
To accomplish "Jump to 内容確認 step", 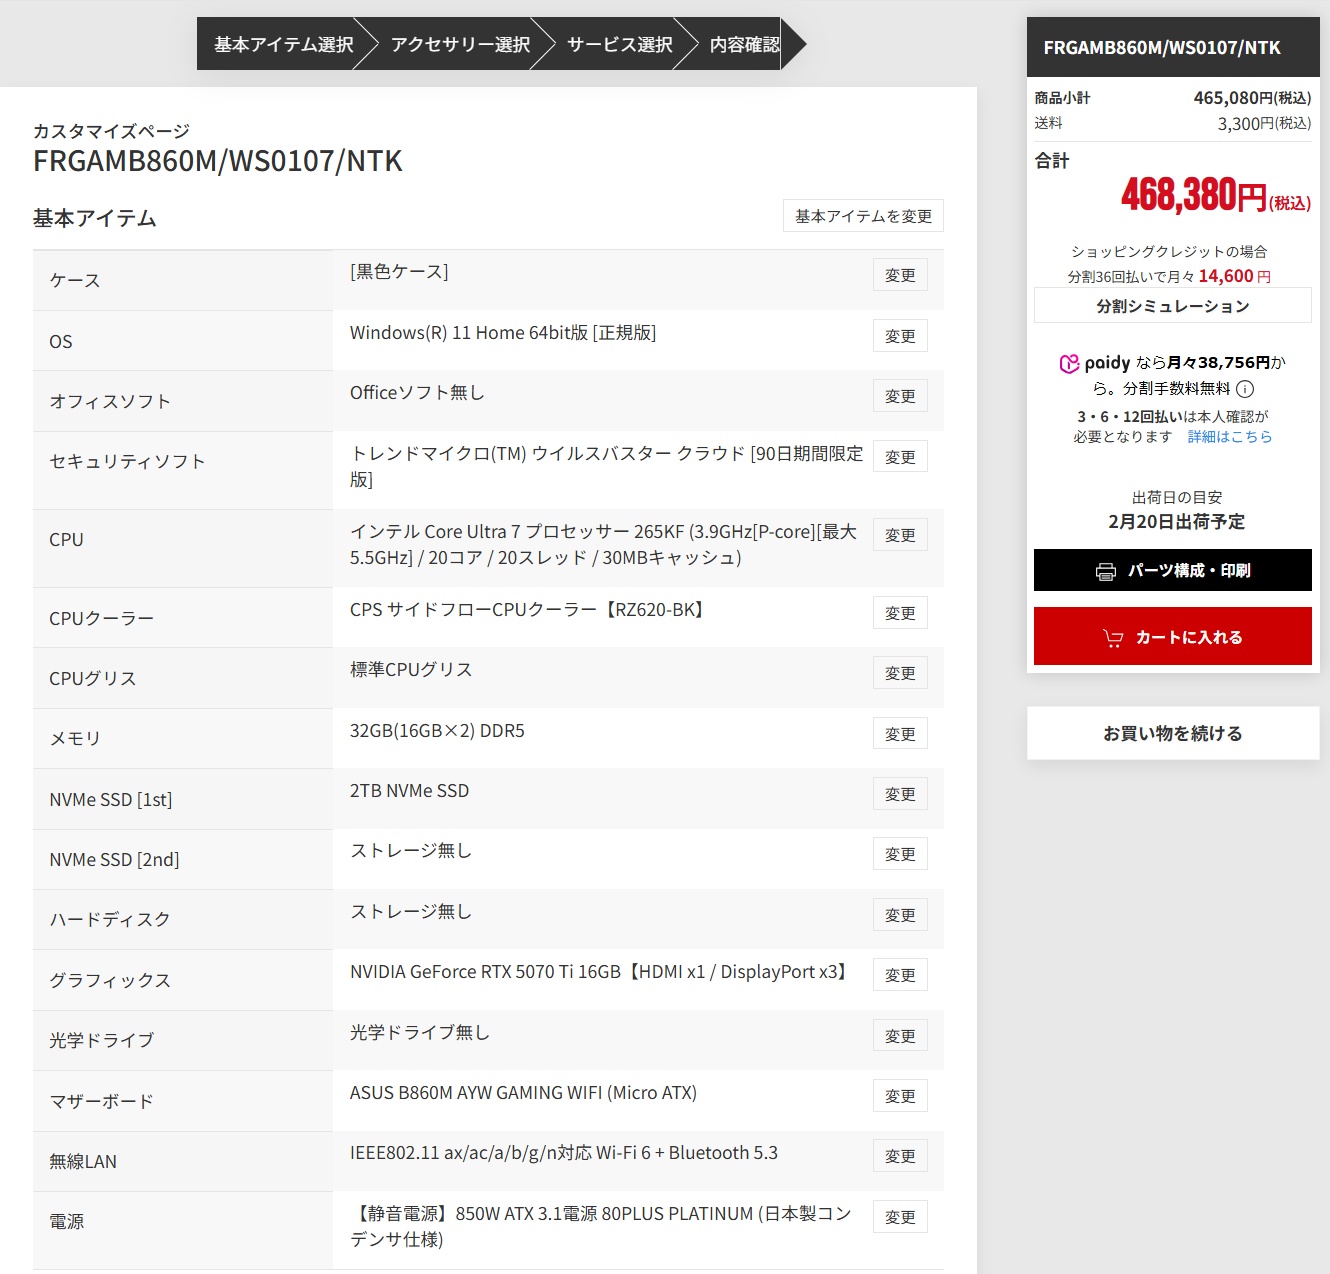I will click(744, 44).
